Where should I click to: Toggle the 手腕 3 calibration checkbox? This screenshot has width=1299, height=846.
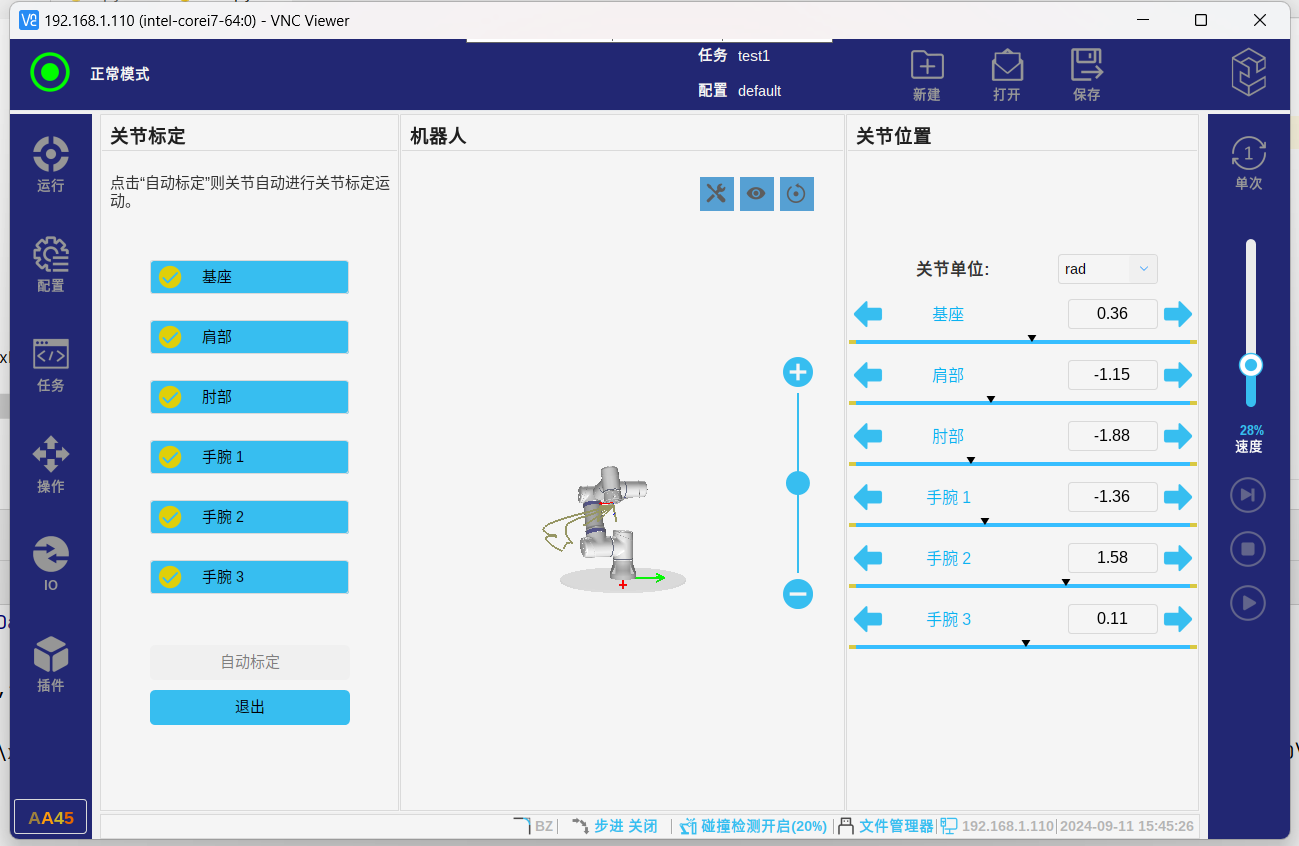pos(170,577)
